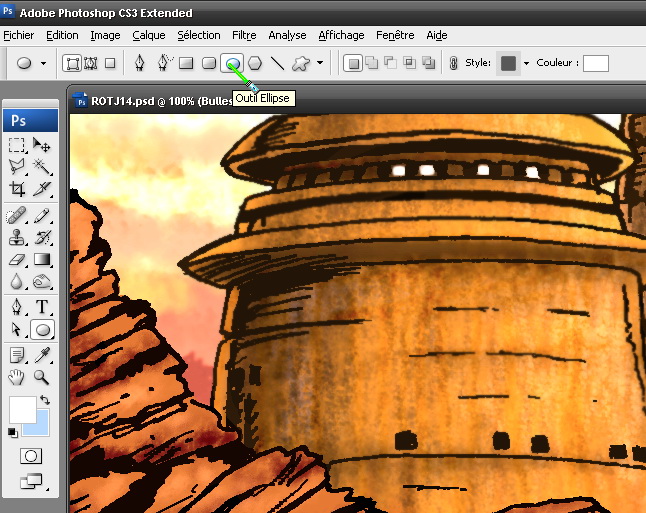Select the Clone Stamp tool
This screenshot has height=513, width=646.
click(16, 238)
